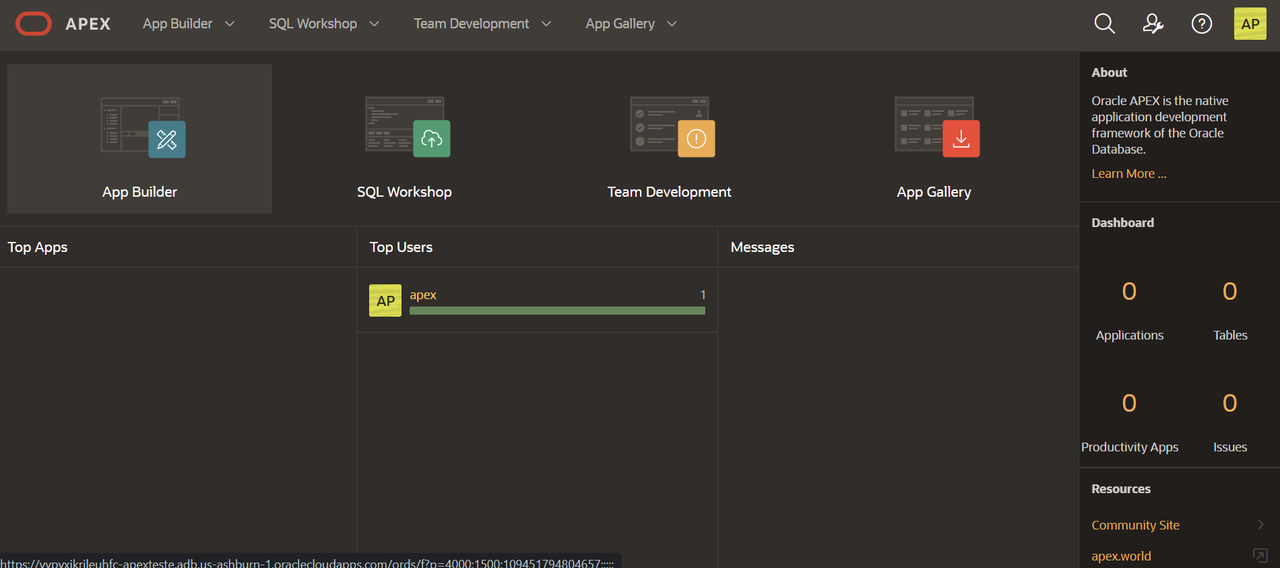Expand the SQL Workshop dropdown arrow

tap(374, 24)
